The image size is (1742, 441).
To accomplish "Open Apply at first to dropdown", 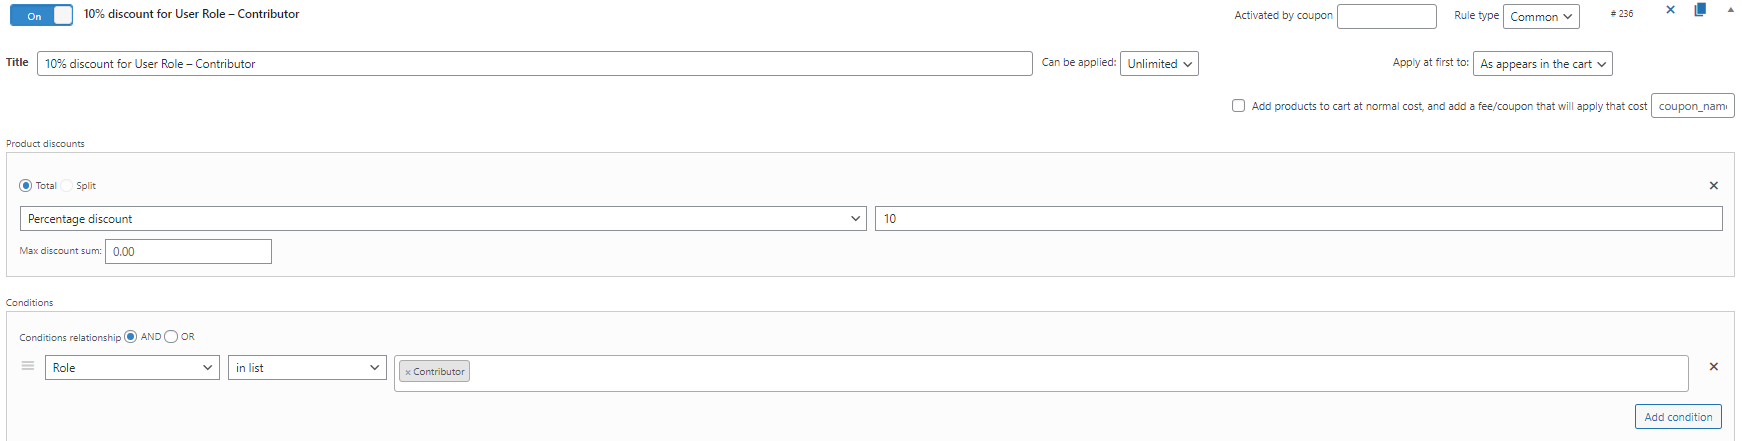I will click(x=1543, y=64).
